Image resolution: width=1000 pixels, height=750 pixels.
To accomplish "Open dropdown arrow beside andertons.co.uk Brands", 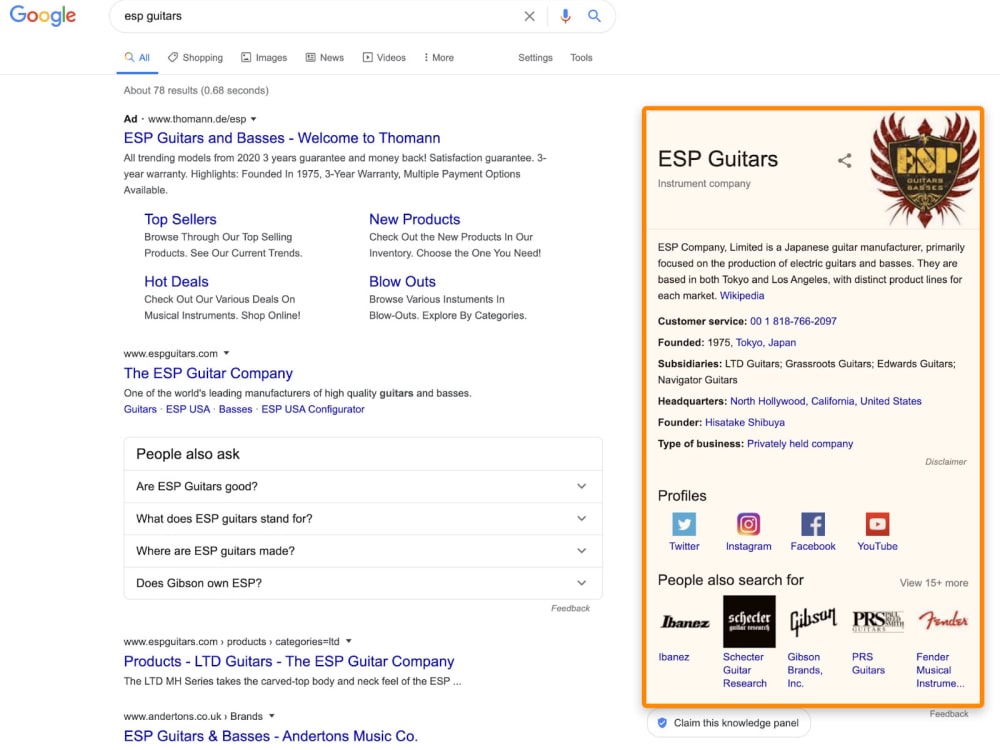I will (x=272, y=716).
